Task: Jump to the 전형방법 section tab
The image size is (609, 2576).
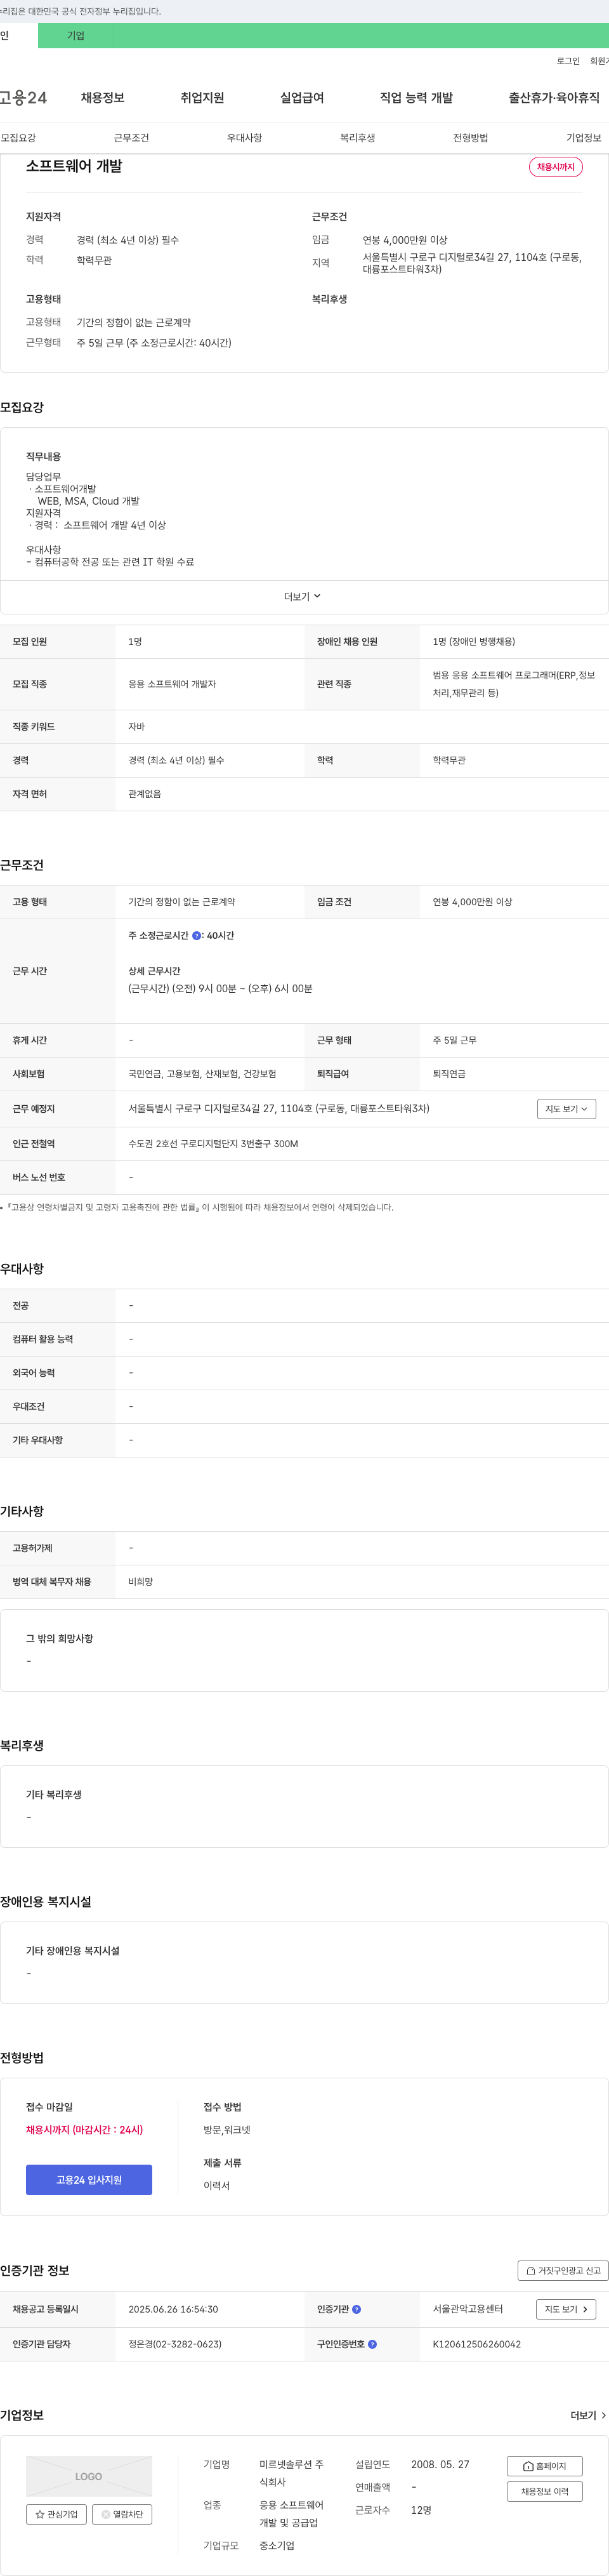Action: click(470, 138)
